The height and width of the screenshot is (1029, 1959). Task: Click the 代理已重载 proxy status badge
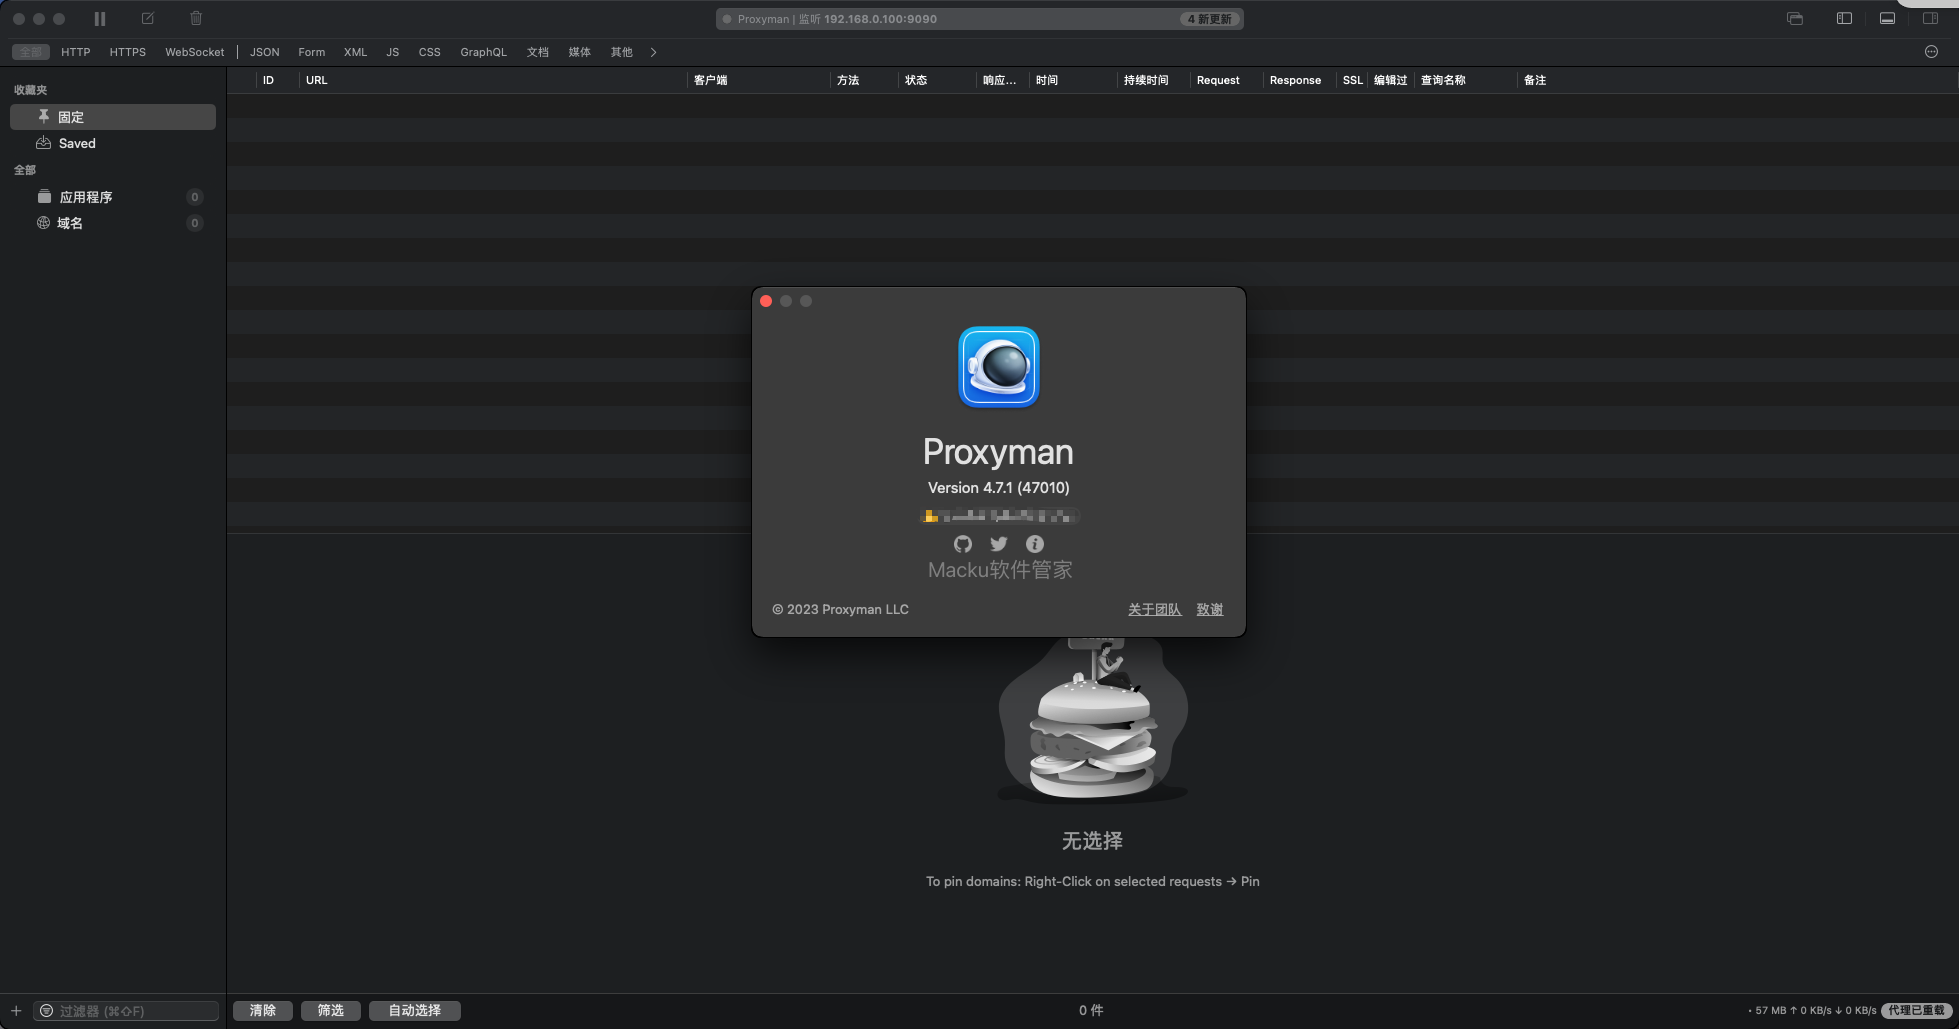coord(1916,1011)
